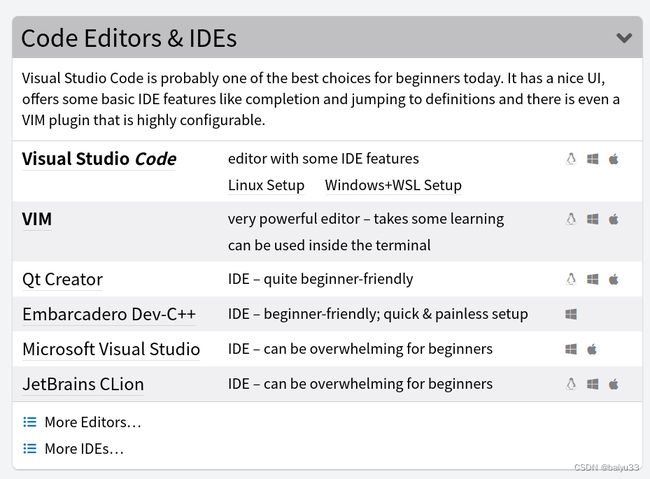Click the Windows icon in Embarcadero Dev-C++ row

tap(571, 314)
